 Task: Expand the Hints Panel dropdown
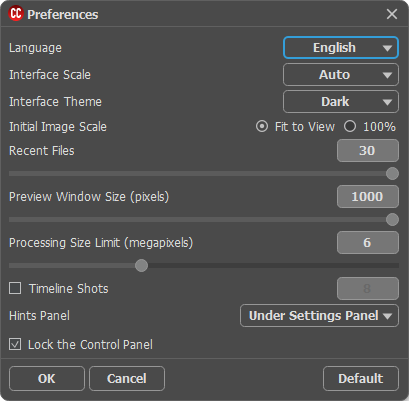point(319,316)
